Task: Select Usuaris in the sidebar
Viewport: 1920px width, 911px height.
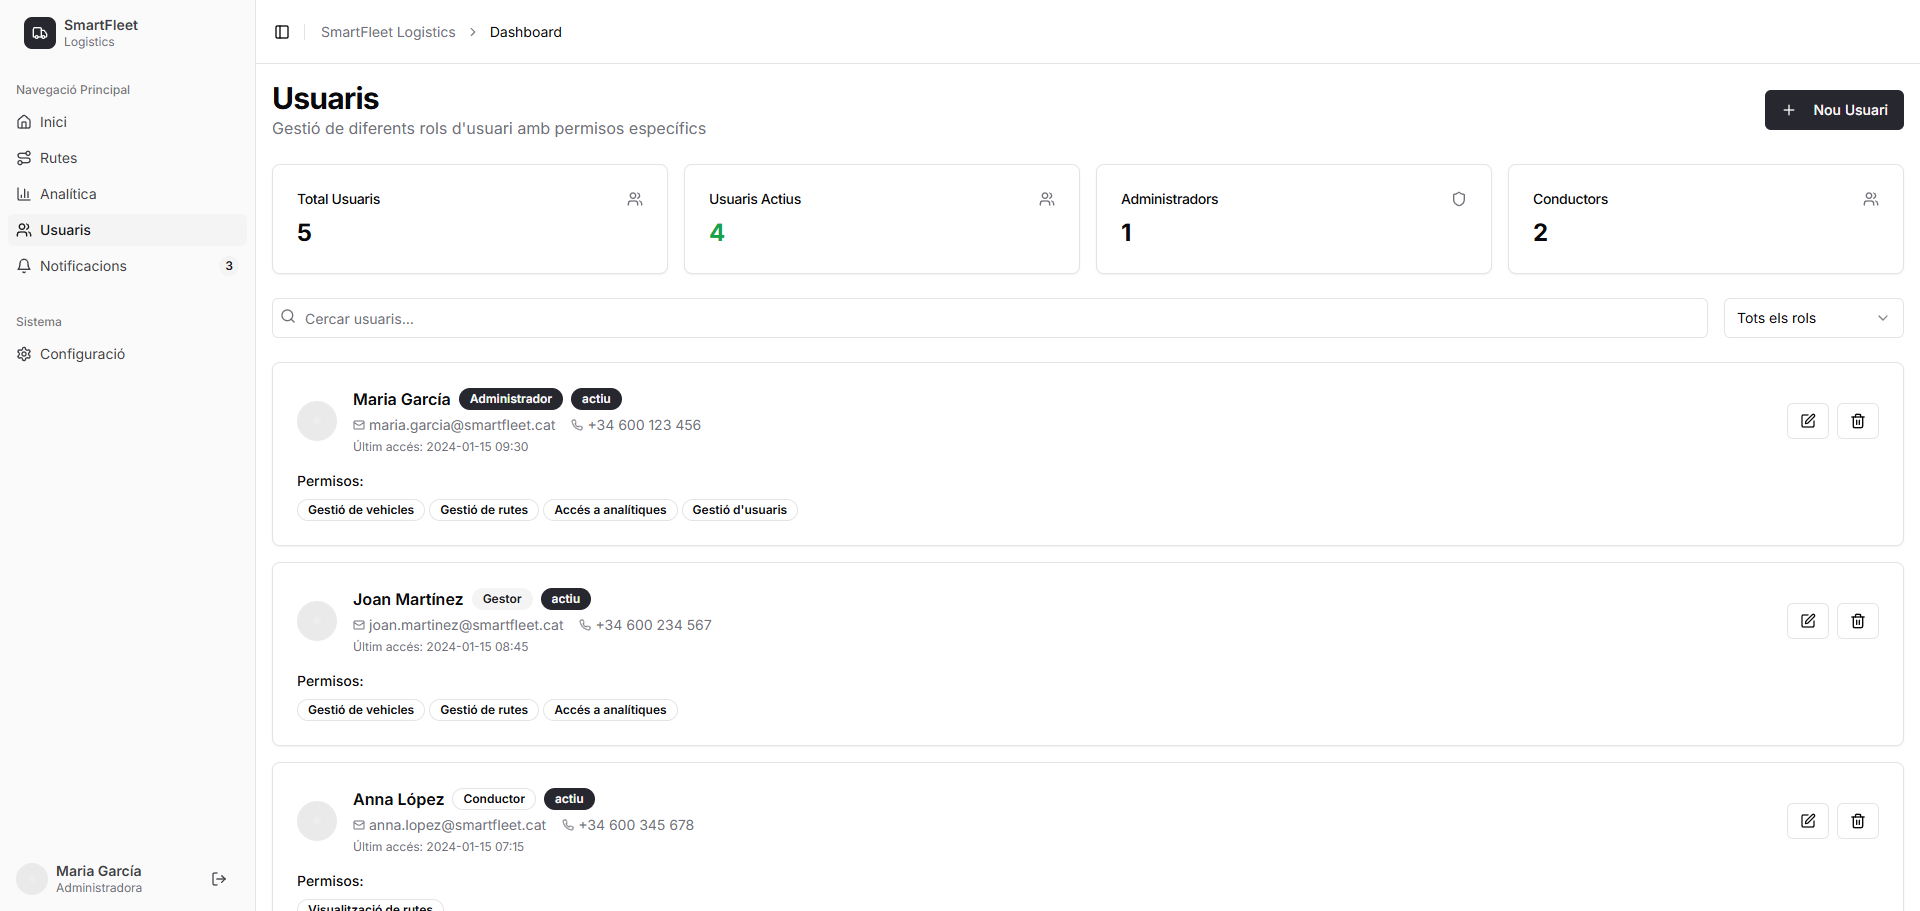Action: (x=127, y=230)
